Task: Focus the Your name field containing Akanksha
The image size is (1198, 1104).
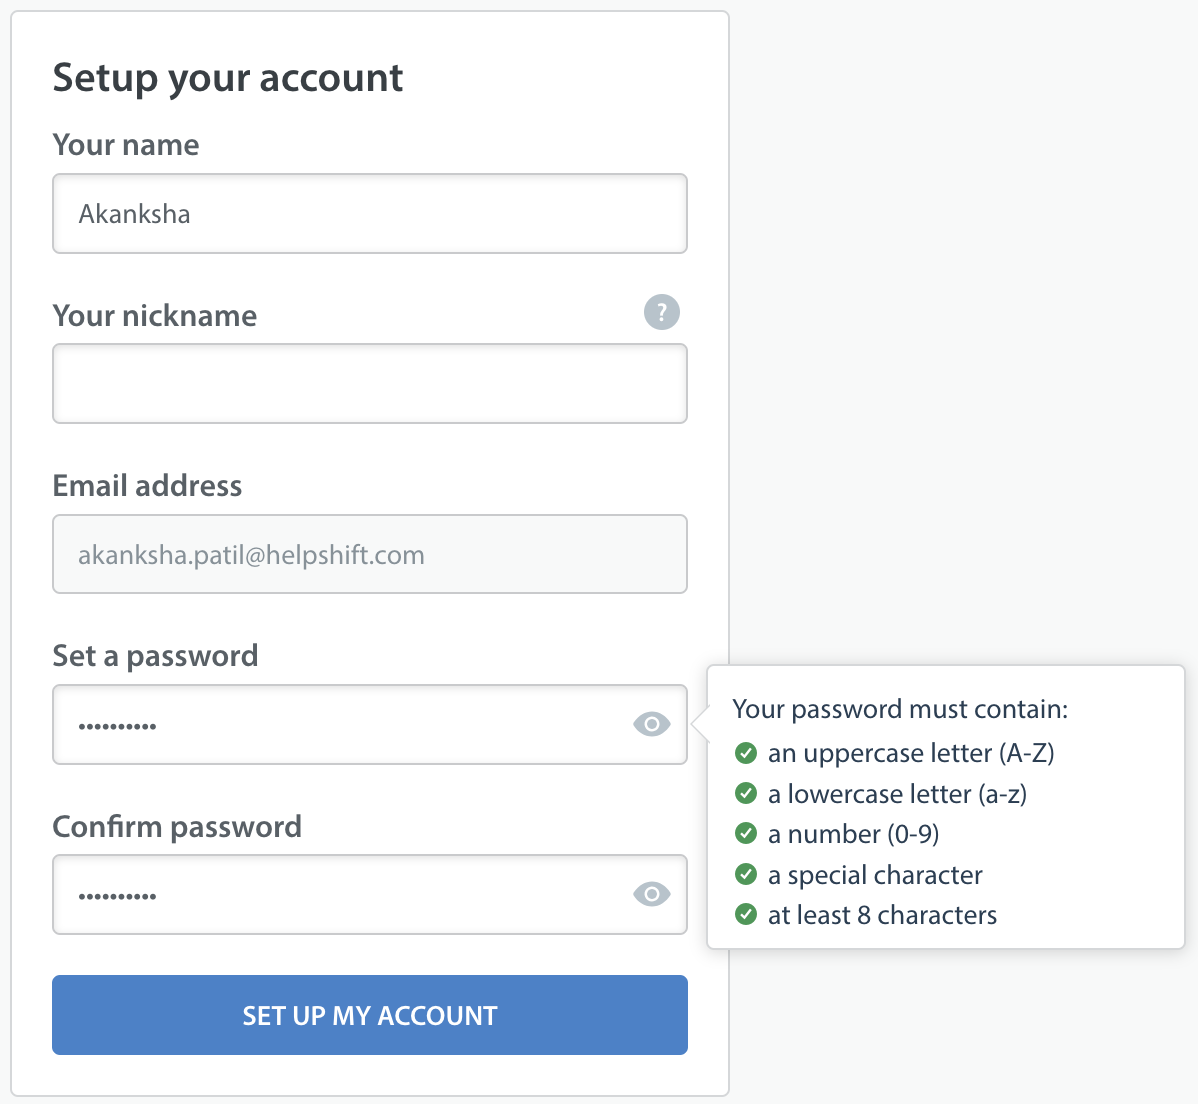Action: (x=370, y=214)
